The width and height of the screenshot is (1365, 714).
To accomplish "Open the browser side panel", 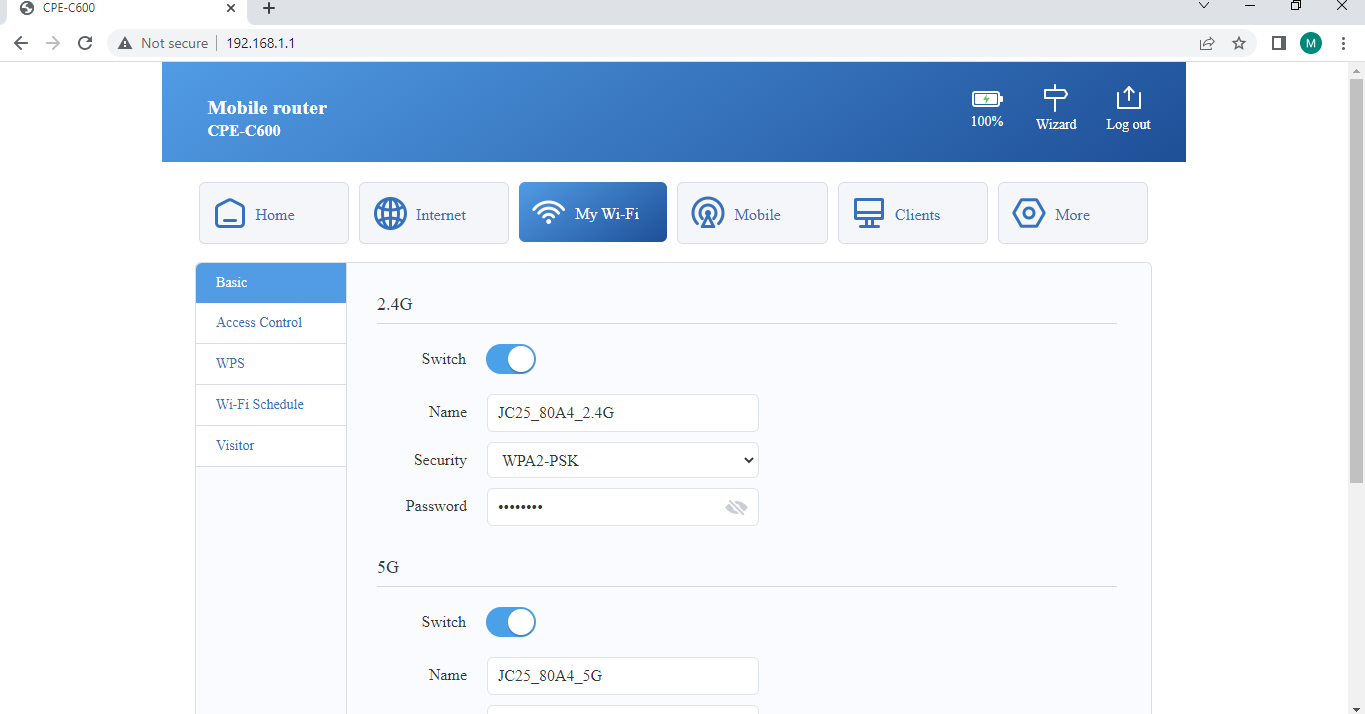I will tap(1278, 43).
